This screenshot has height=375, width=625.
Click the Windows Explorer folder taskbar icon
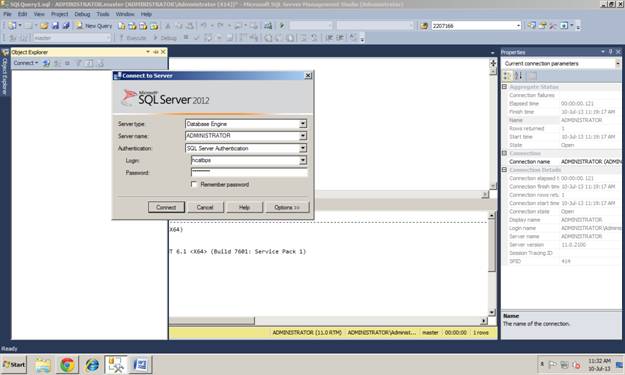(x=42, y=365)
